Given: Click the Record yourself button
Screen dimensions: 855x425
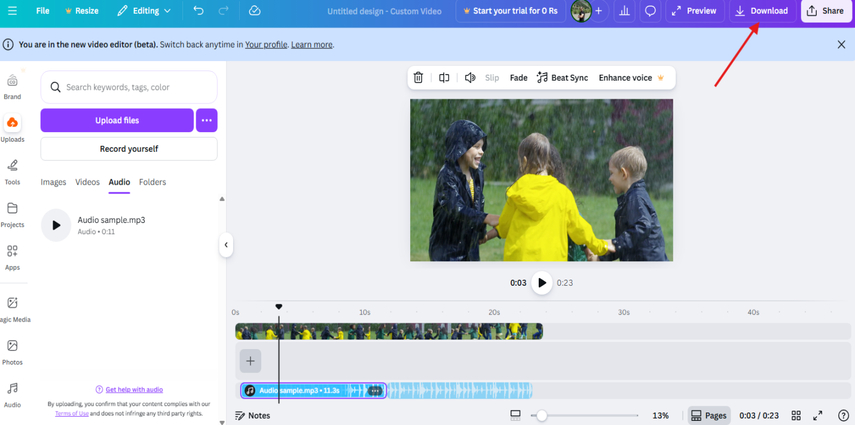Looking at the screenshot, I should (129, 149).
